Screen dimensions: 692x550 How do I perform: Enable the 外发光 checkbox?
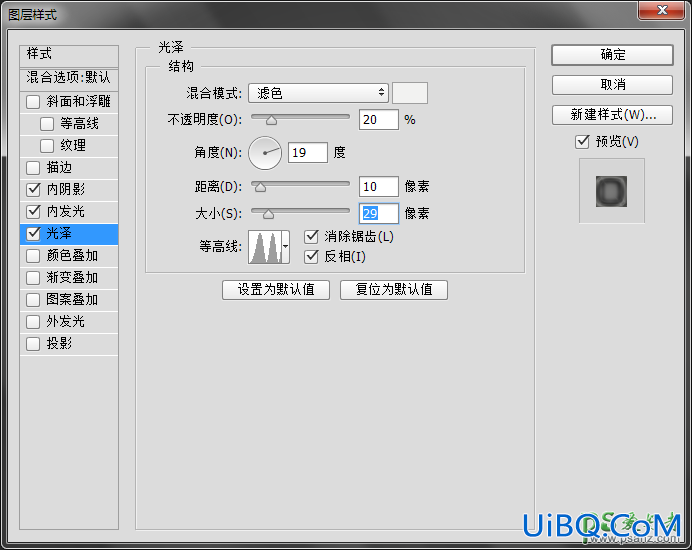point(33,322)
